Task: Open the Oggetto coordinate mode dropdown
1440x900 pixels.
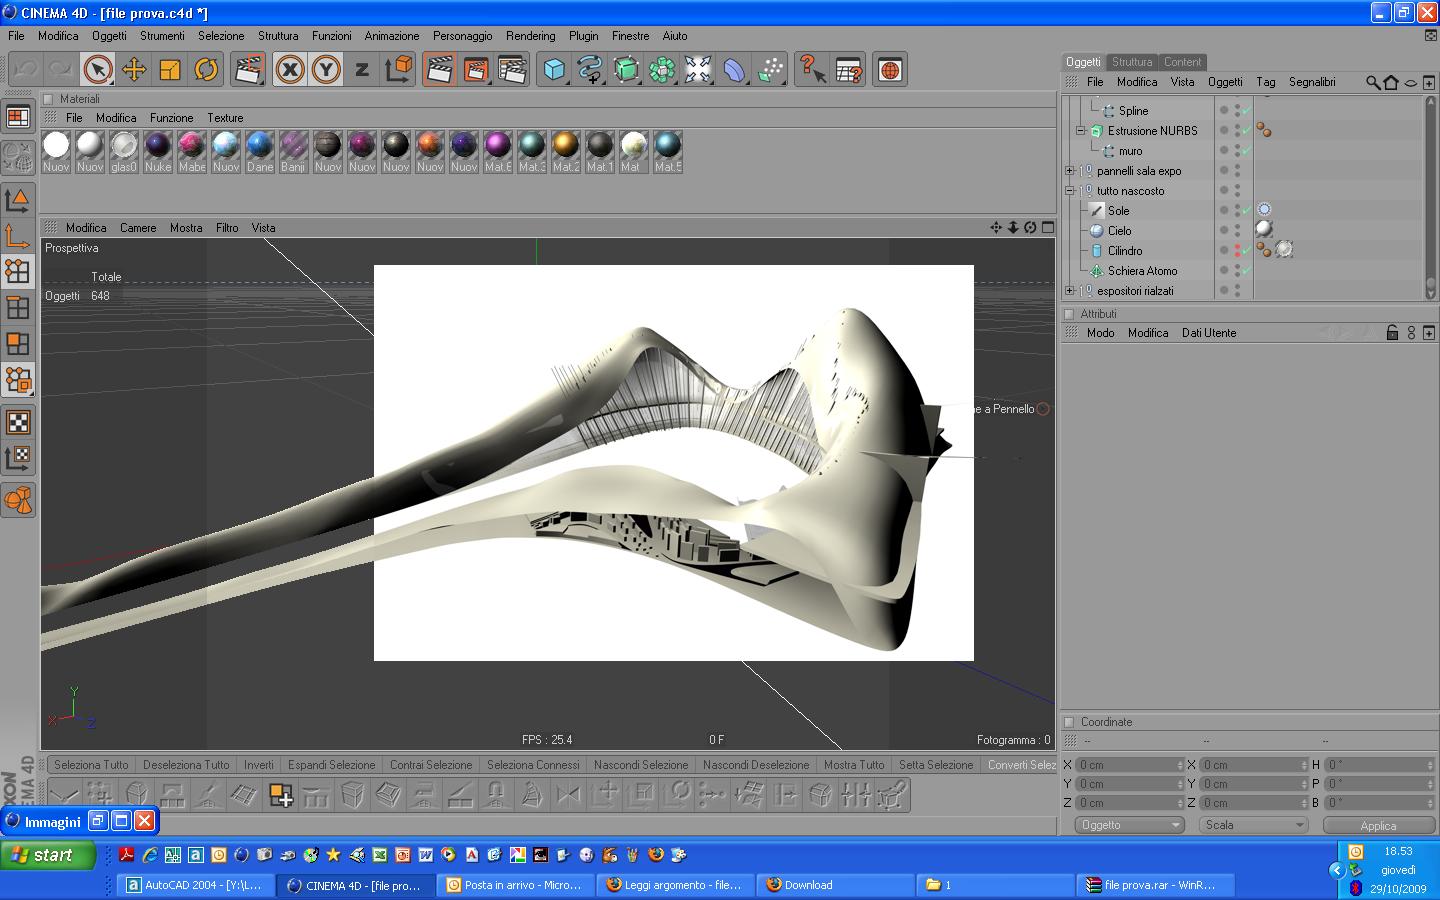Action: point(1130,825)
